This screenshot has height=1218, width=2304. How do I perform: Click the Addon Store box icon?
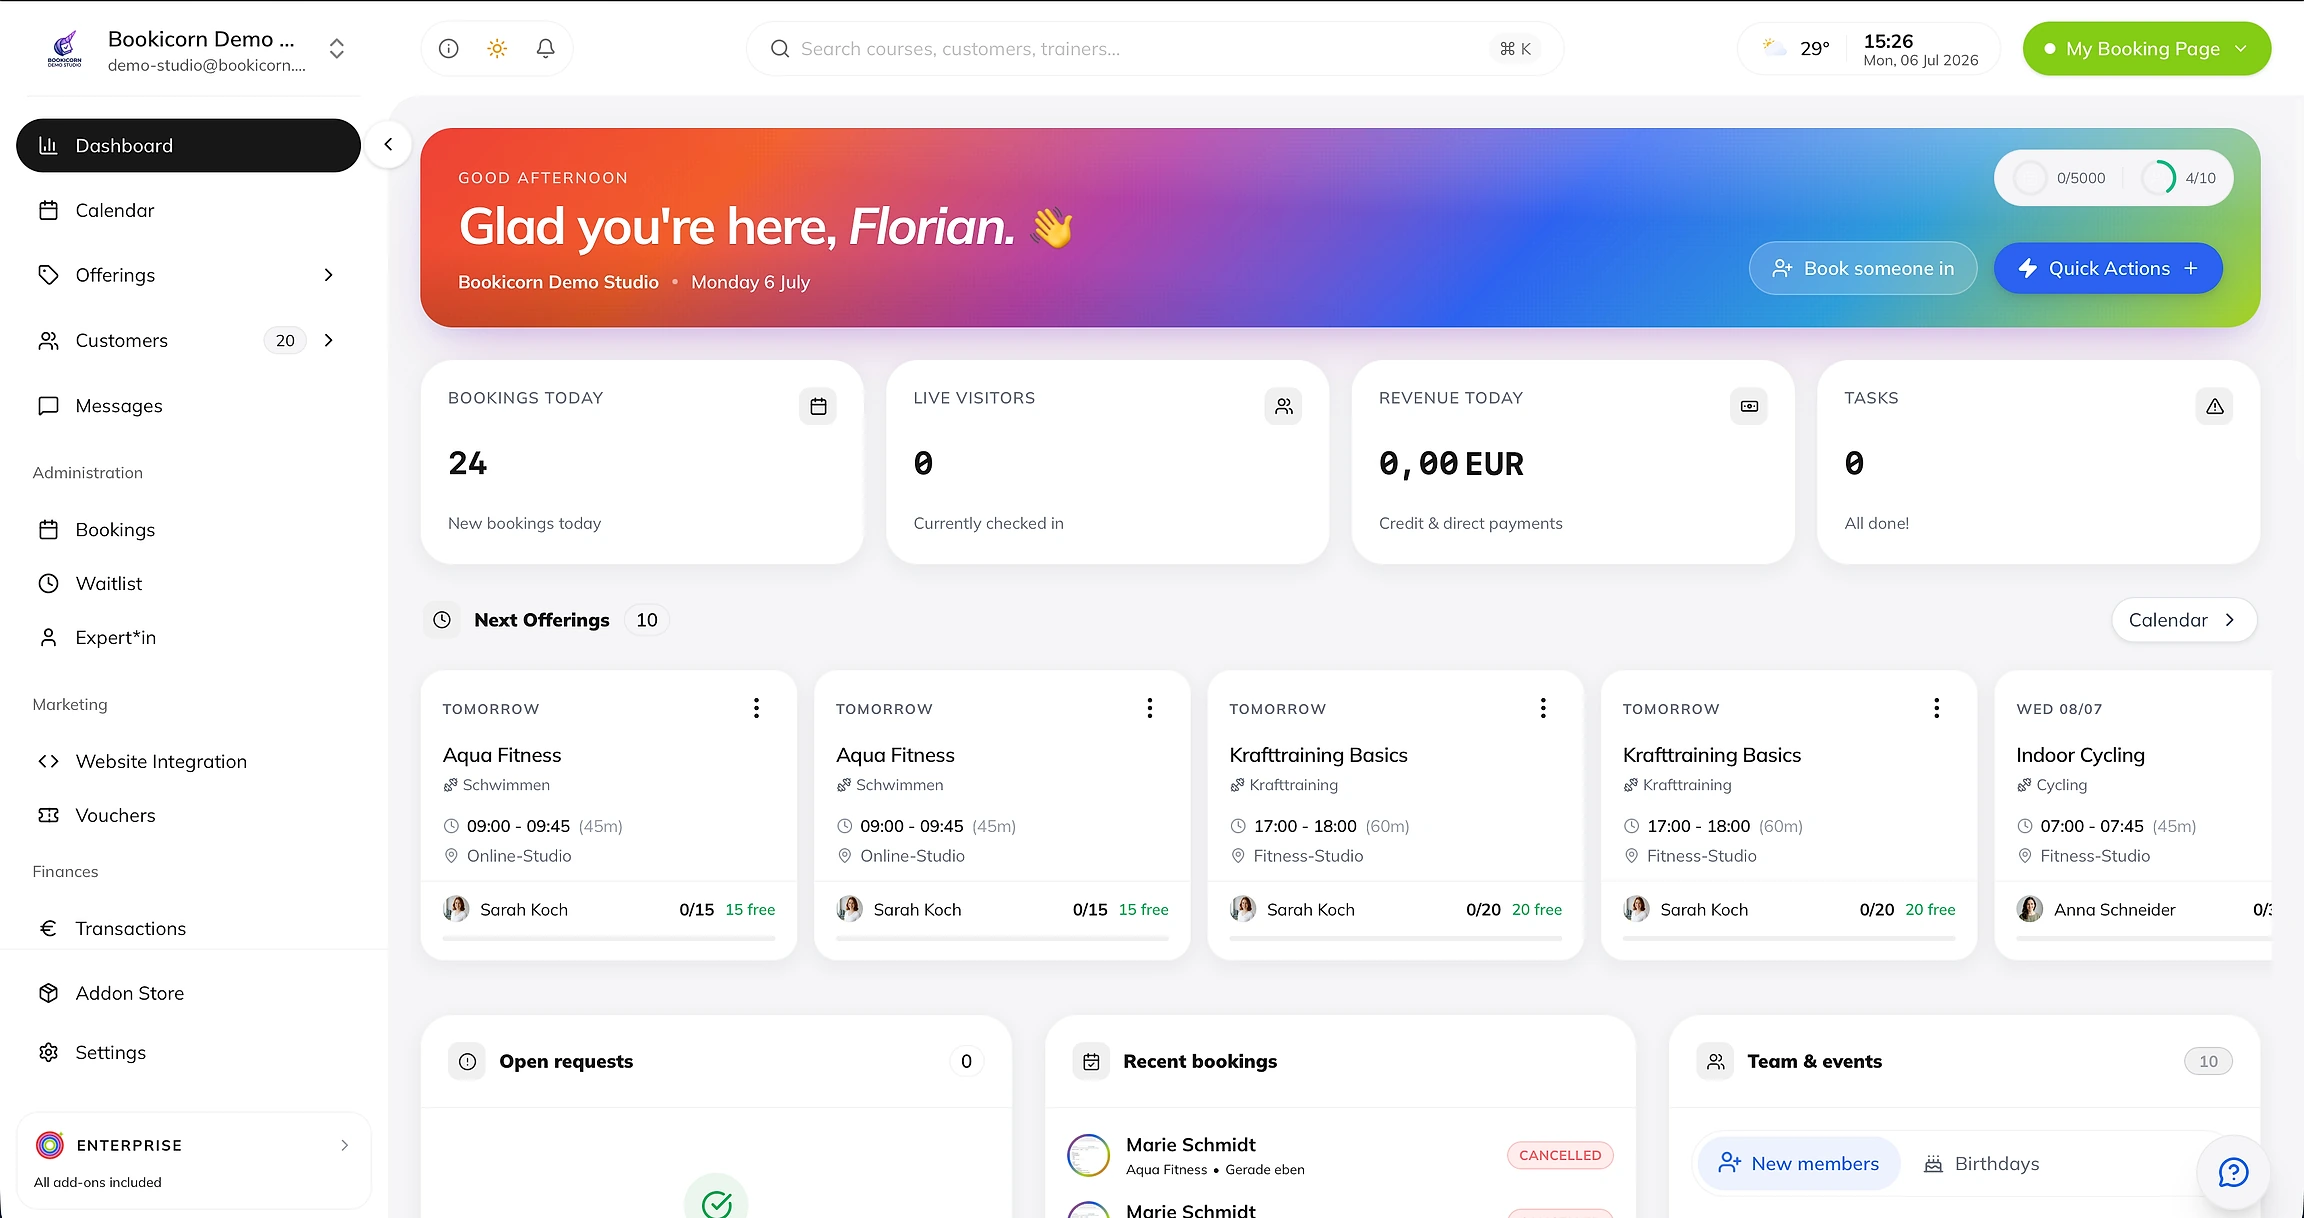pyautogui.click(x=48, y=993)
